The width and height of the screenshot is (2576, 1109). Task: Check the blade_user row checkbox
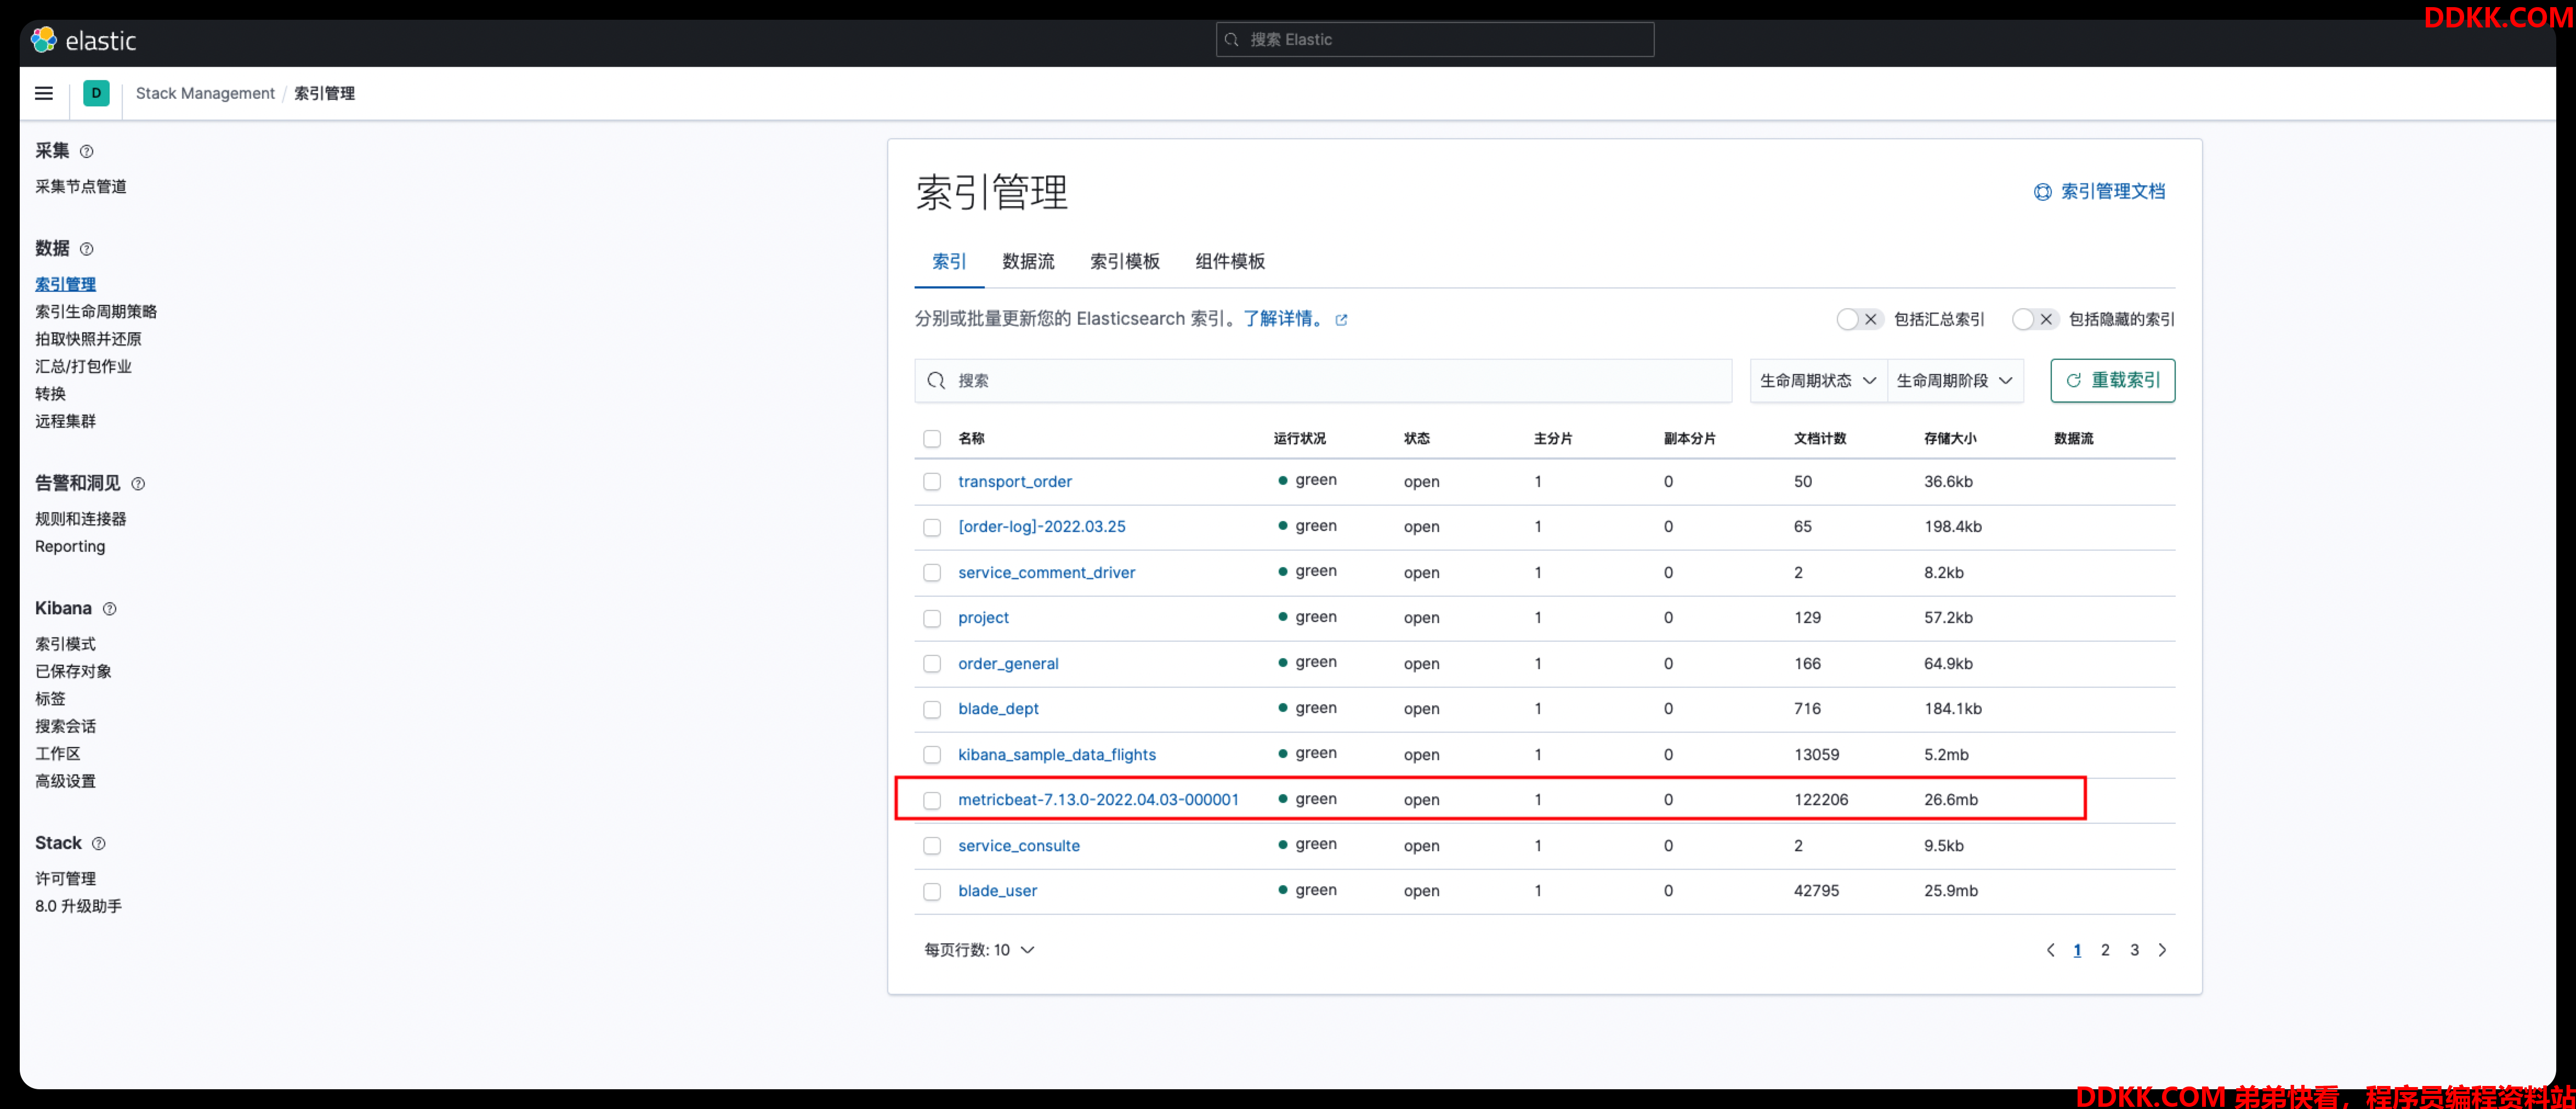[x=932, y=891]
